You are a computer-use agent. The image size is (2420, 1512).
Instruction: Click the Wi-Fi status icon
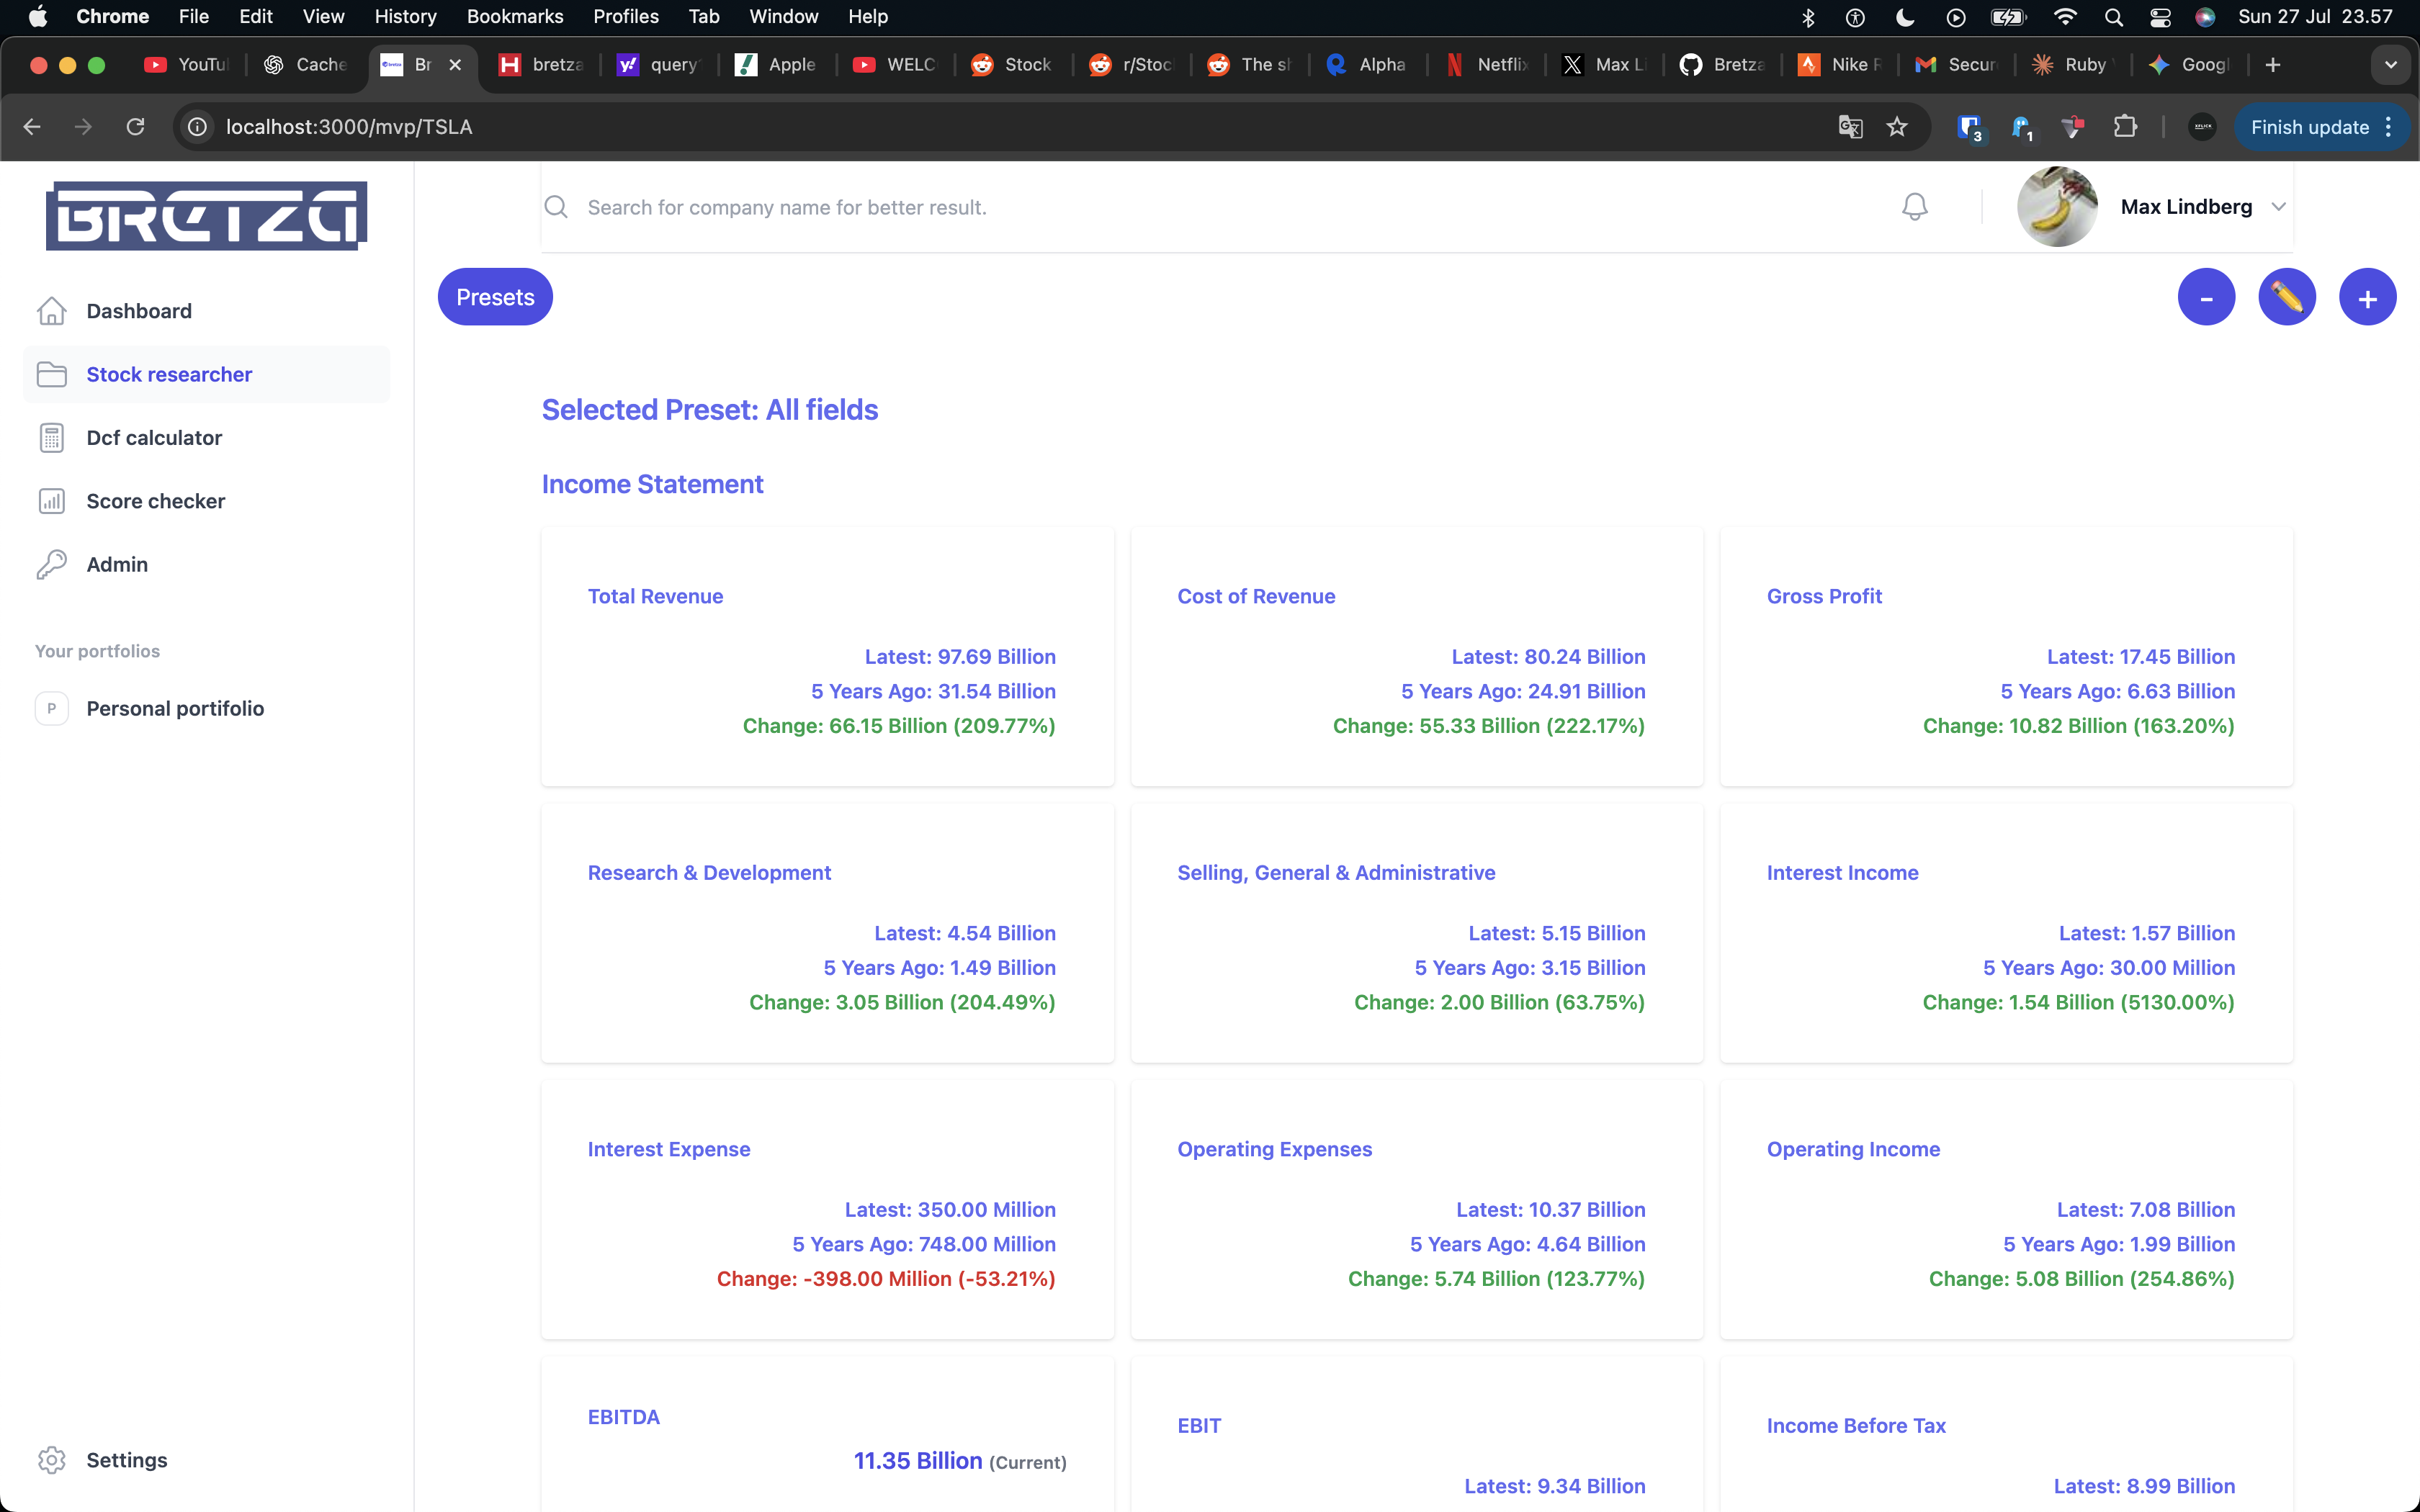click(2064, 17)
